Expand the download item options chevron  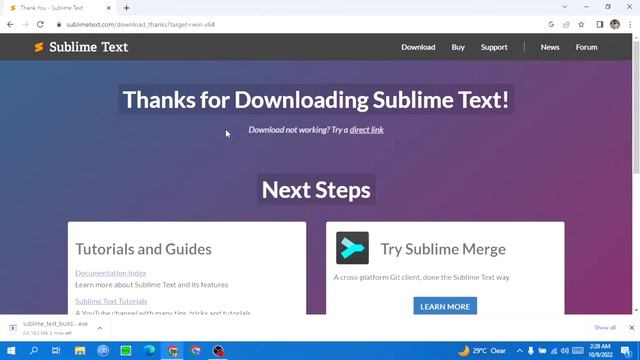[100, 328]
